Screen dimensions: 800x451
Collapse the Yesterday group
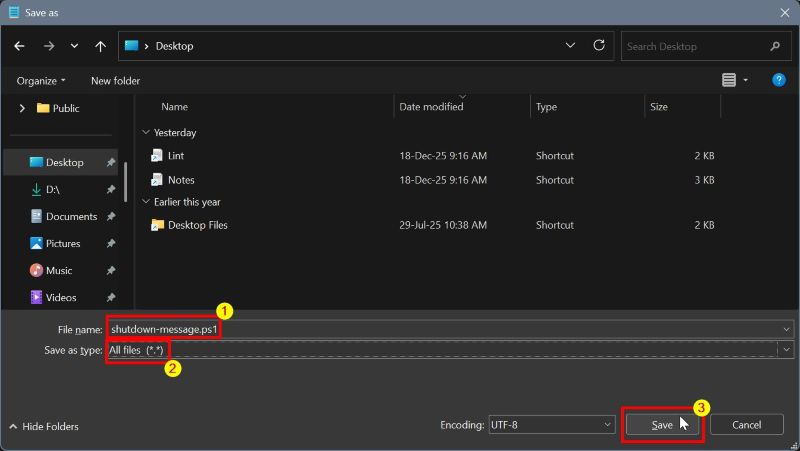145,132
